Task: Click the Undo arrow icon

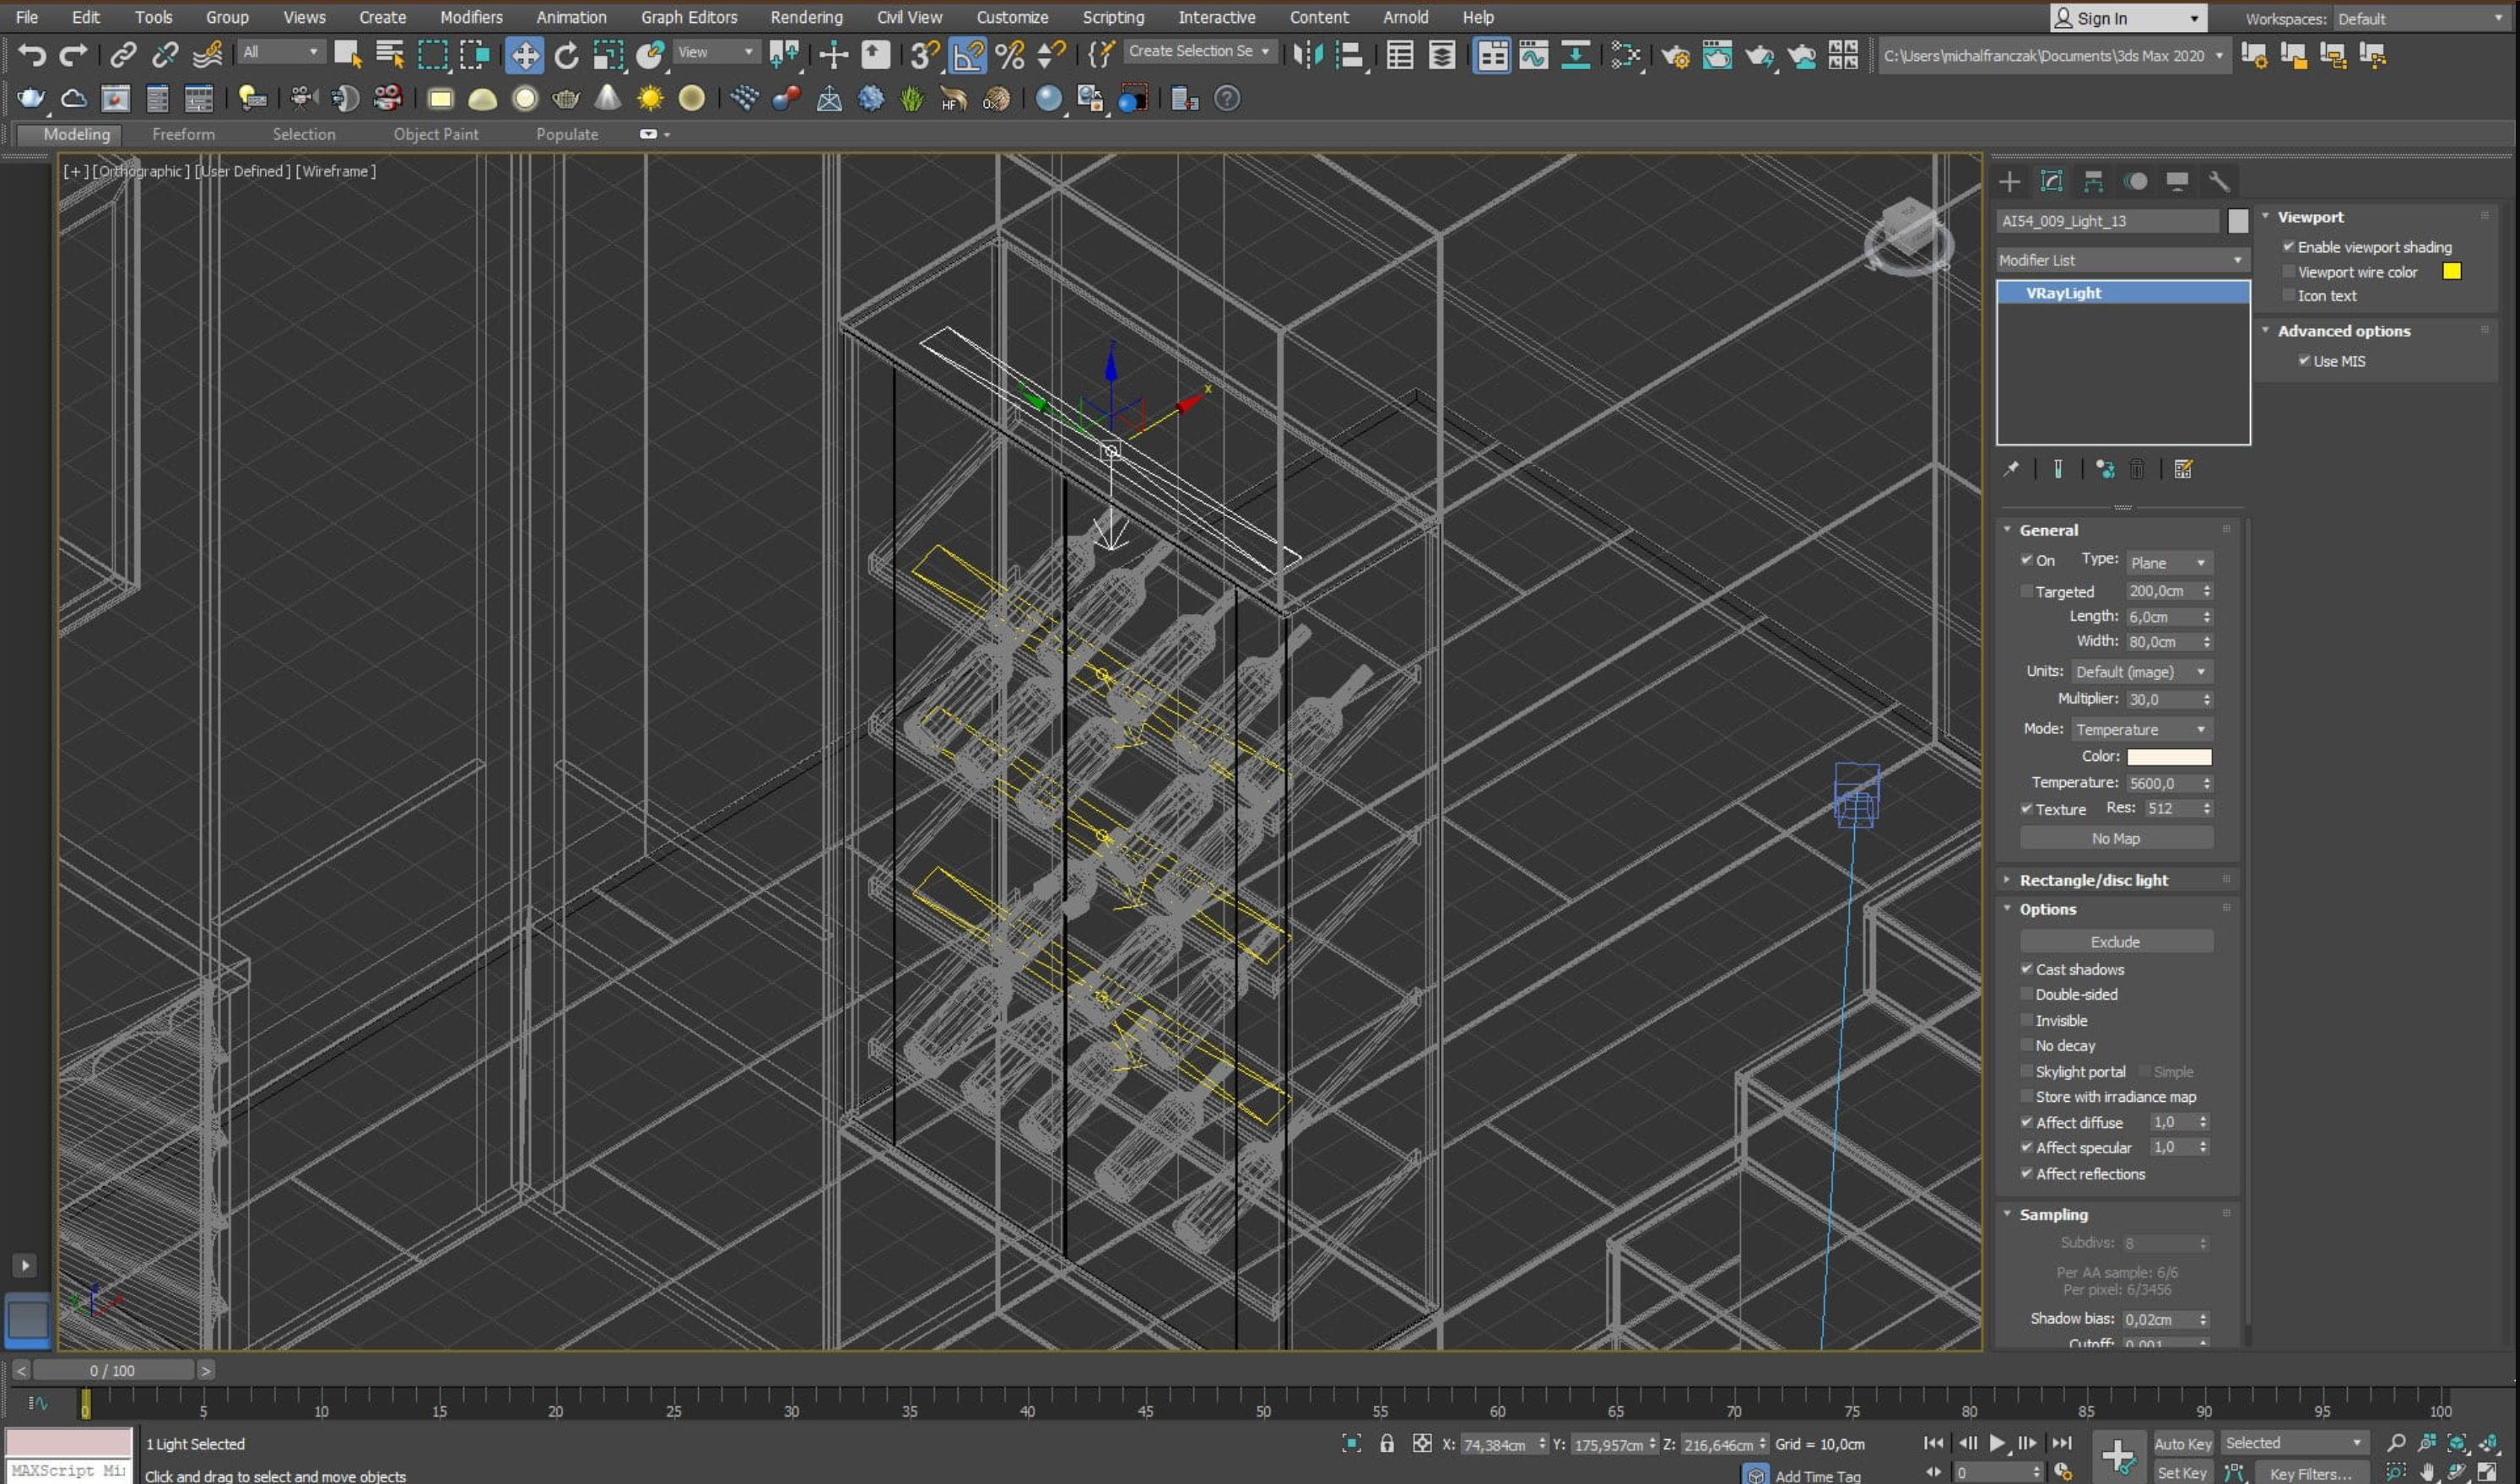Action: [31, 55]
